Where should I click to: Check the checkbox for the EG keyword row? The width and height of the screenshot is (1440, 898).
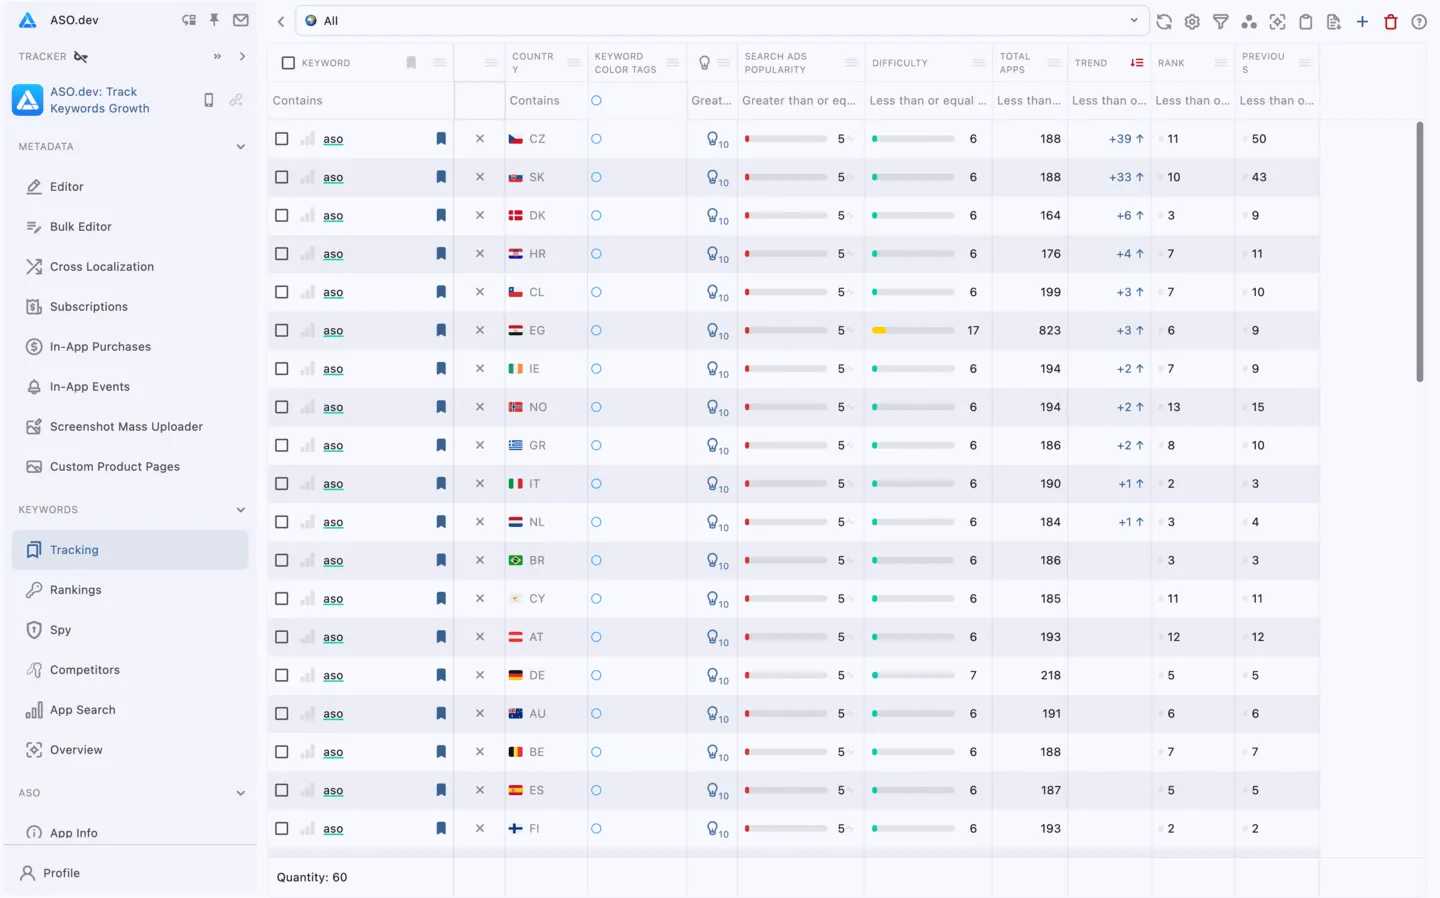[x=281, y=330]
